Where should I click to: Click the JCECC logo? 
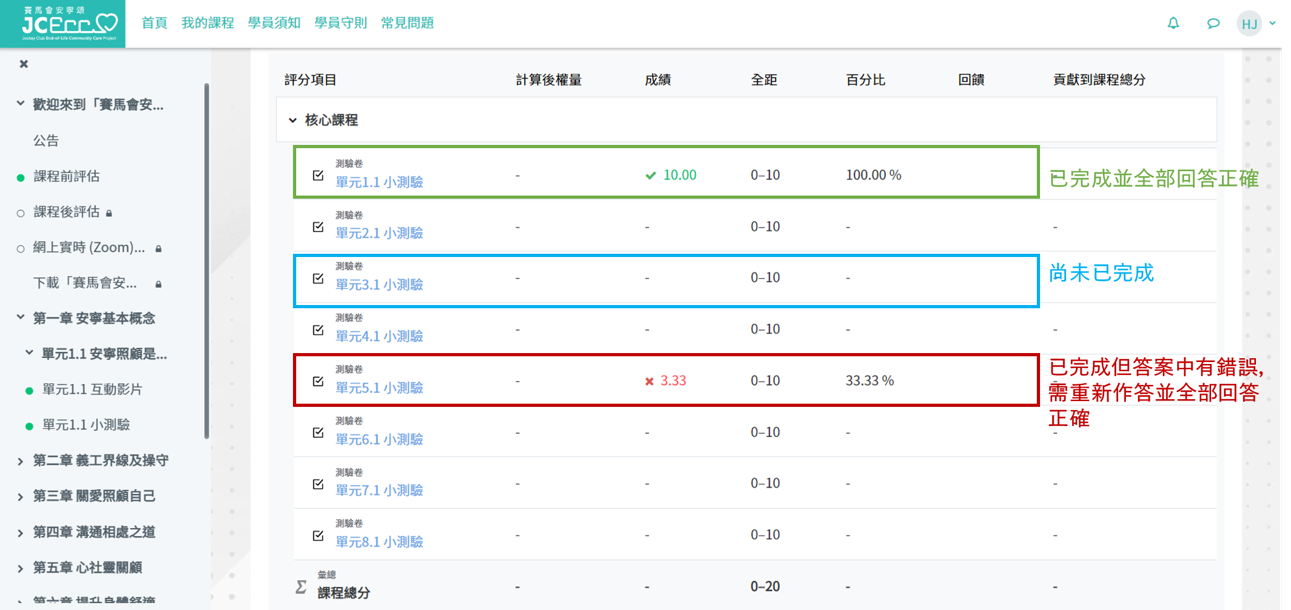pyautogui.click(x=69, y=23)
